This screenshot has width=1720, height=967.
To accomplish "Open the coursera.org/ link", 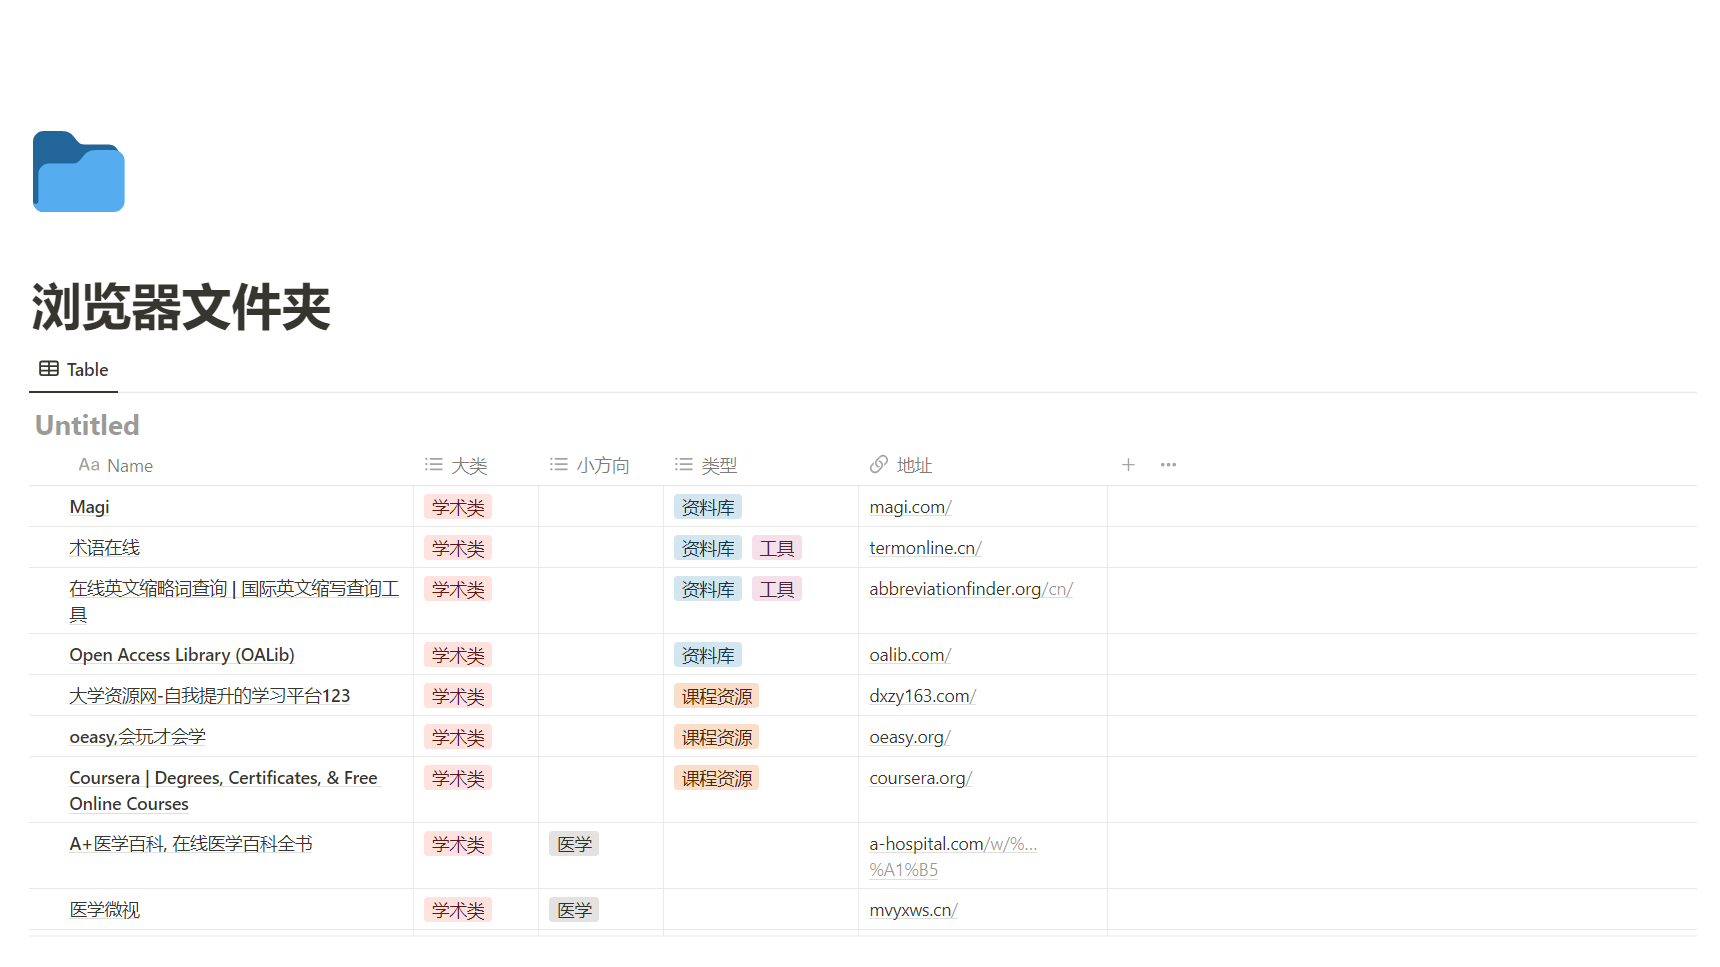I will pos(920,778).
